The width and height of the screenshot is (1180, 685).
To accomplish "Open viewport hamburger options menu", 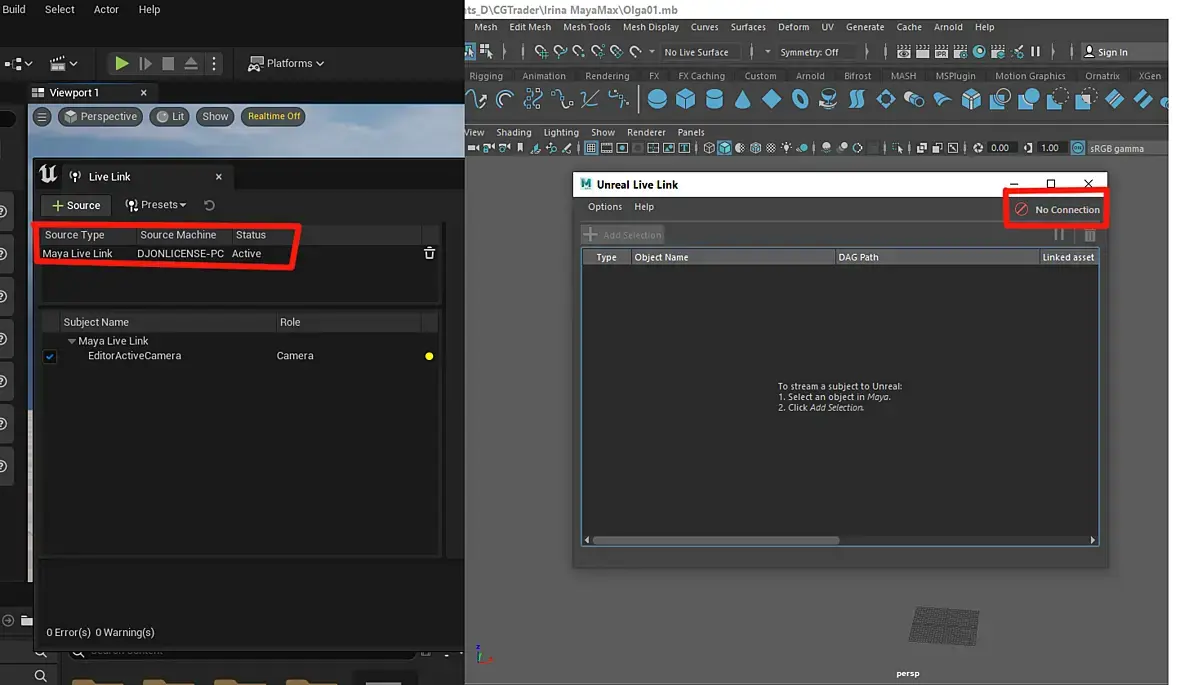I will tap(42, 117).
